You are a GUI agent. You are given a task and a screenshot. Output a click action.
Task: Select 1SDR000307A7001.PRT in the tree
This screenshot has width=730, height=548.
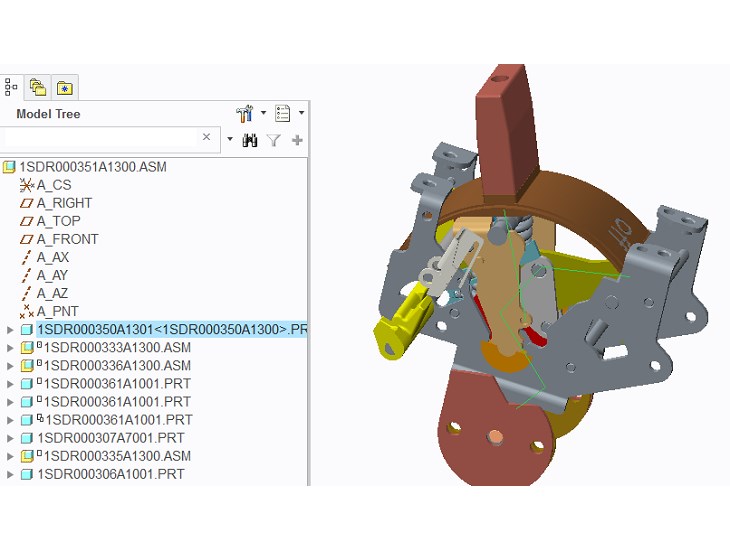pos(110,438)
